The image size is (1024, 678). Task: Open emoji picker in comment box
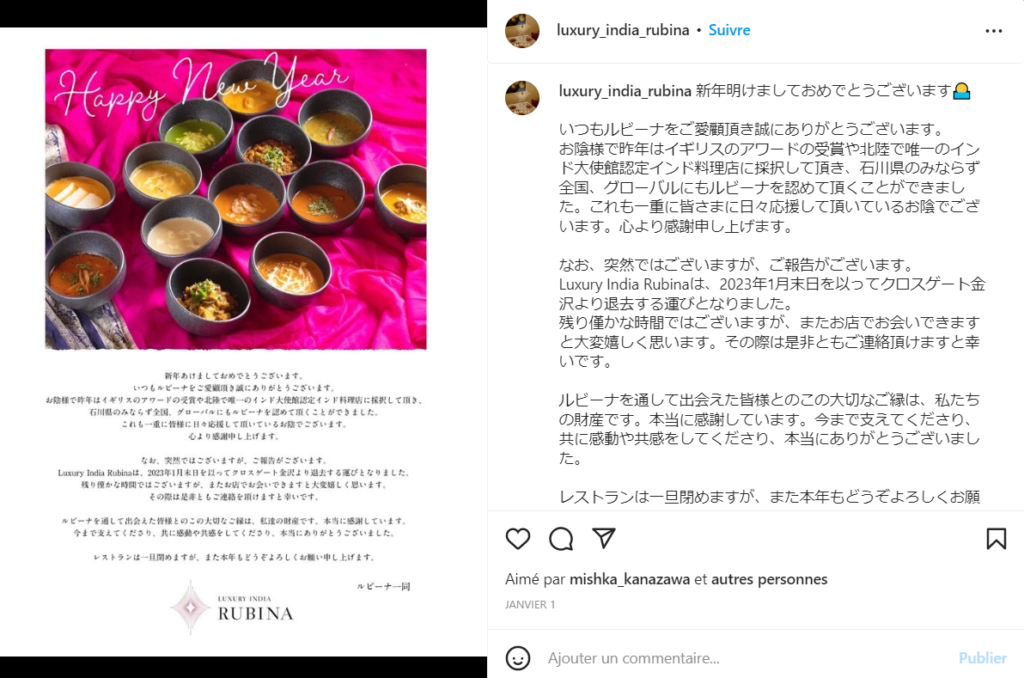pos(518,658)
